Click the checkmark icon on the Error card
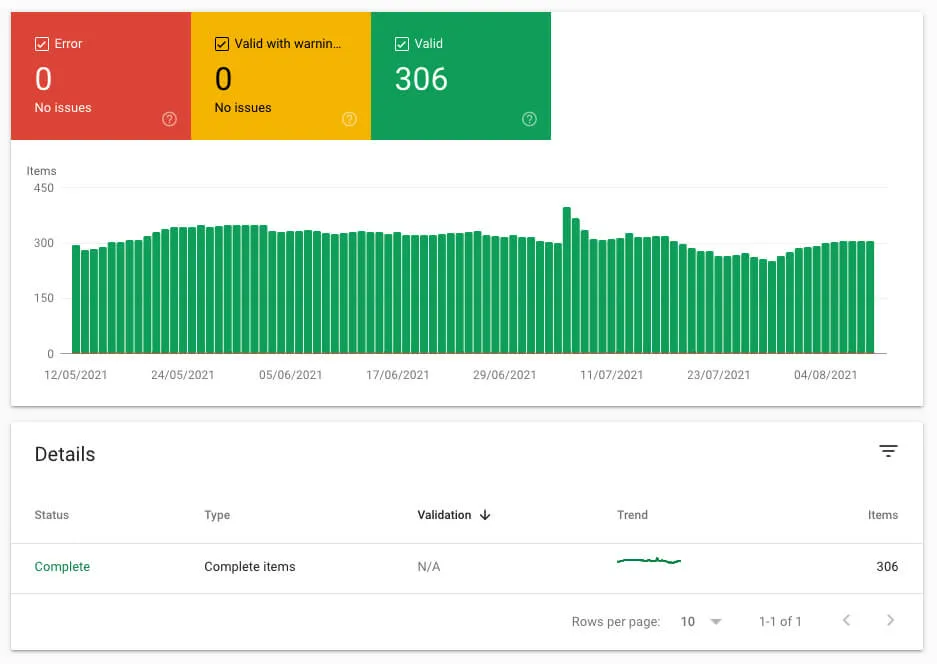Viewport: 937px width, 664px height. (x=41, y=43)
